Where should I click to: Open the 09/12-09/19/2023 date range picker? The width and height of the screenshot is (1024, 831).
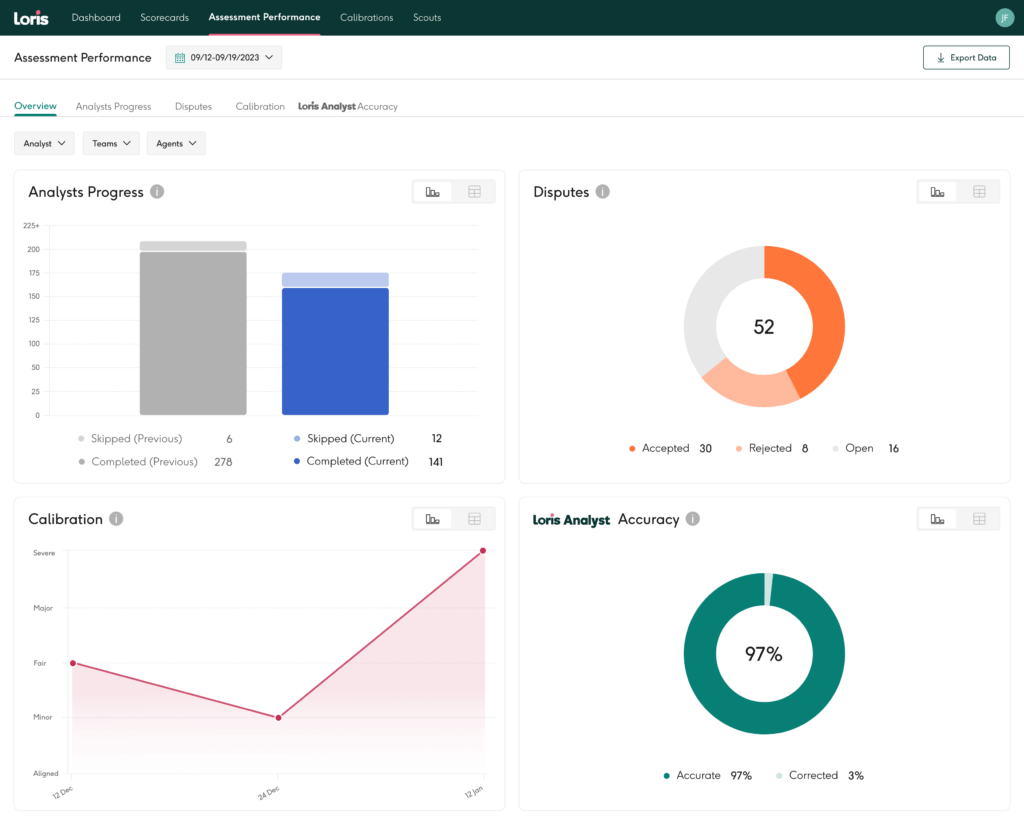coord(223,57)
